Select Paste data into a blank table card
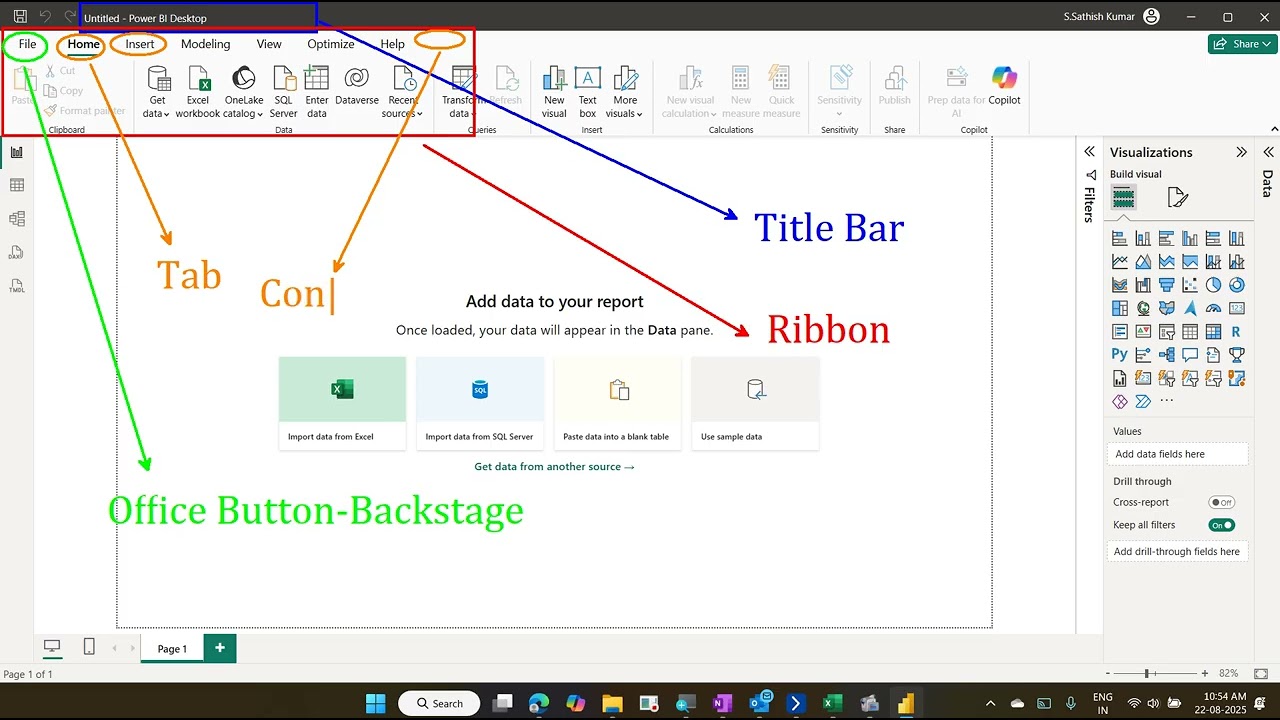 [x=618, y=403]
